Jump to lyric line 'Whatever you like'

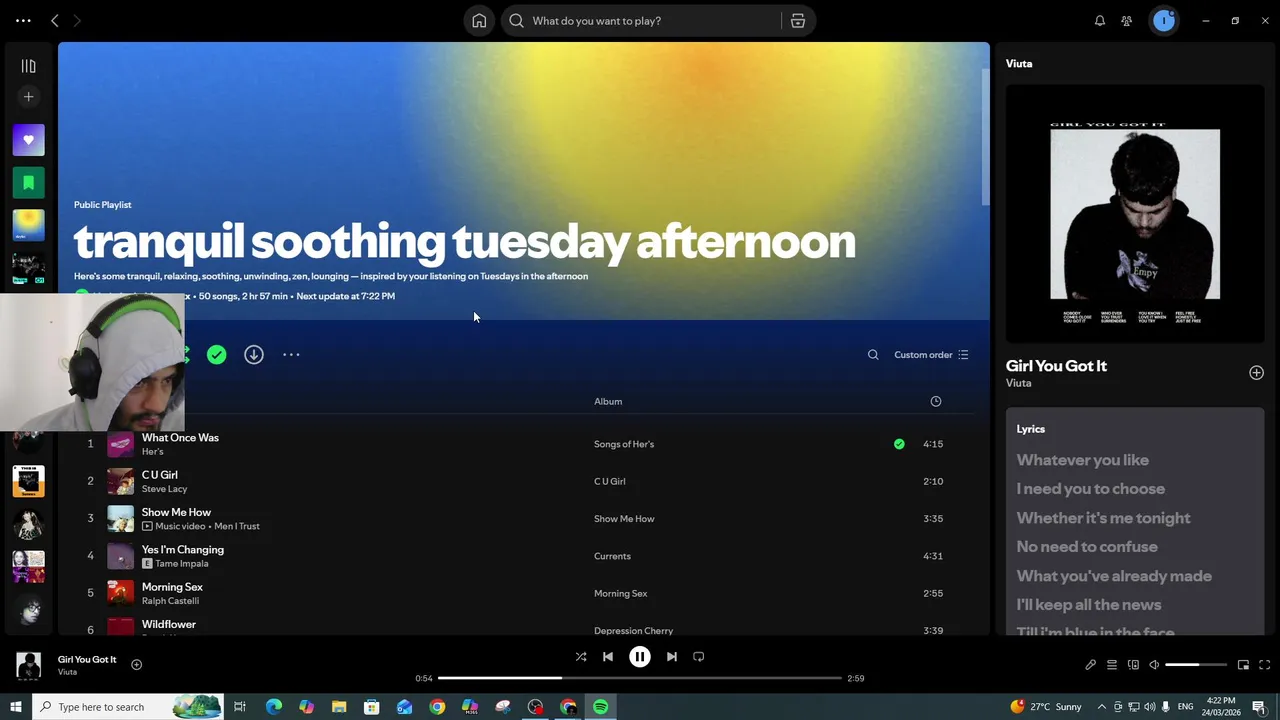point(1083,460)
